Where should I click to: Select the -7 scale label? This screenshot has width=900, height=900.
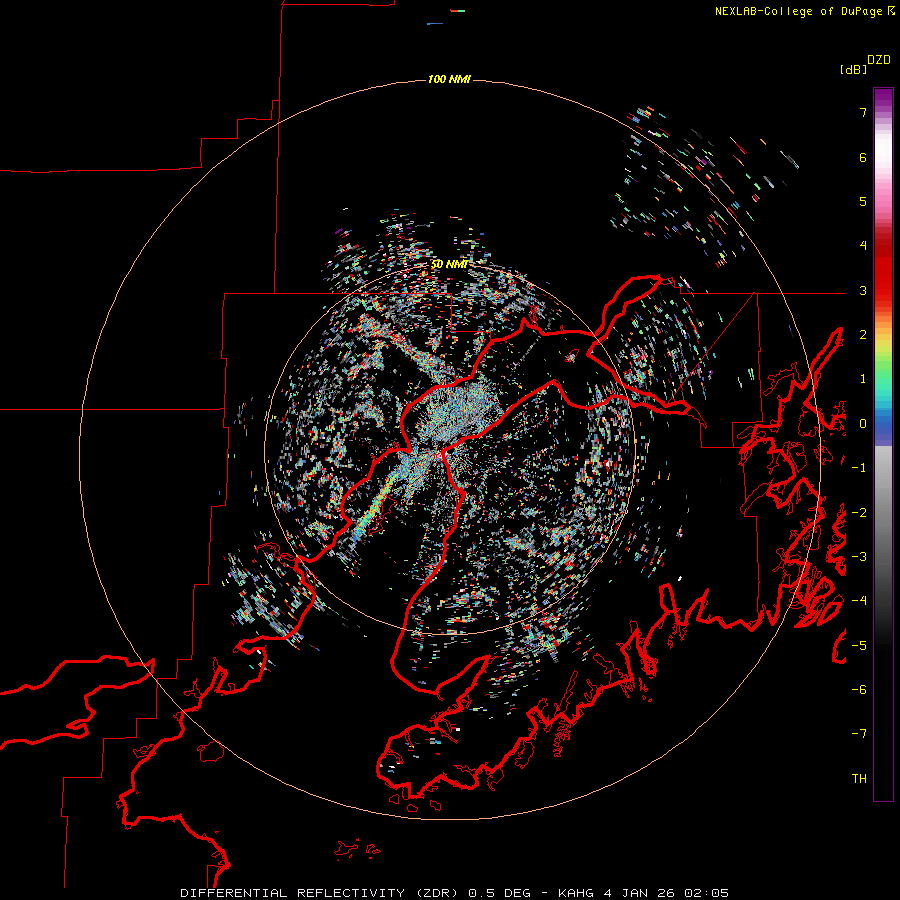859,734
